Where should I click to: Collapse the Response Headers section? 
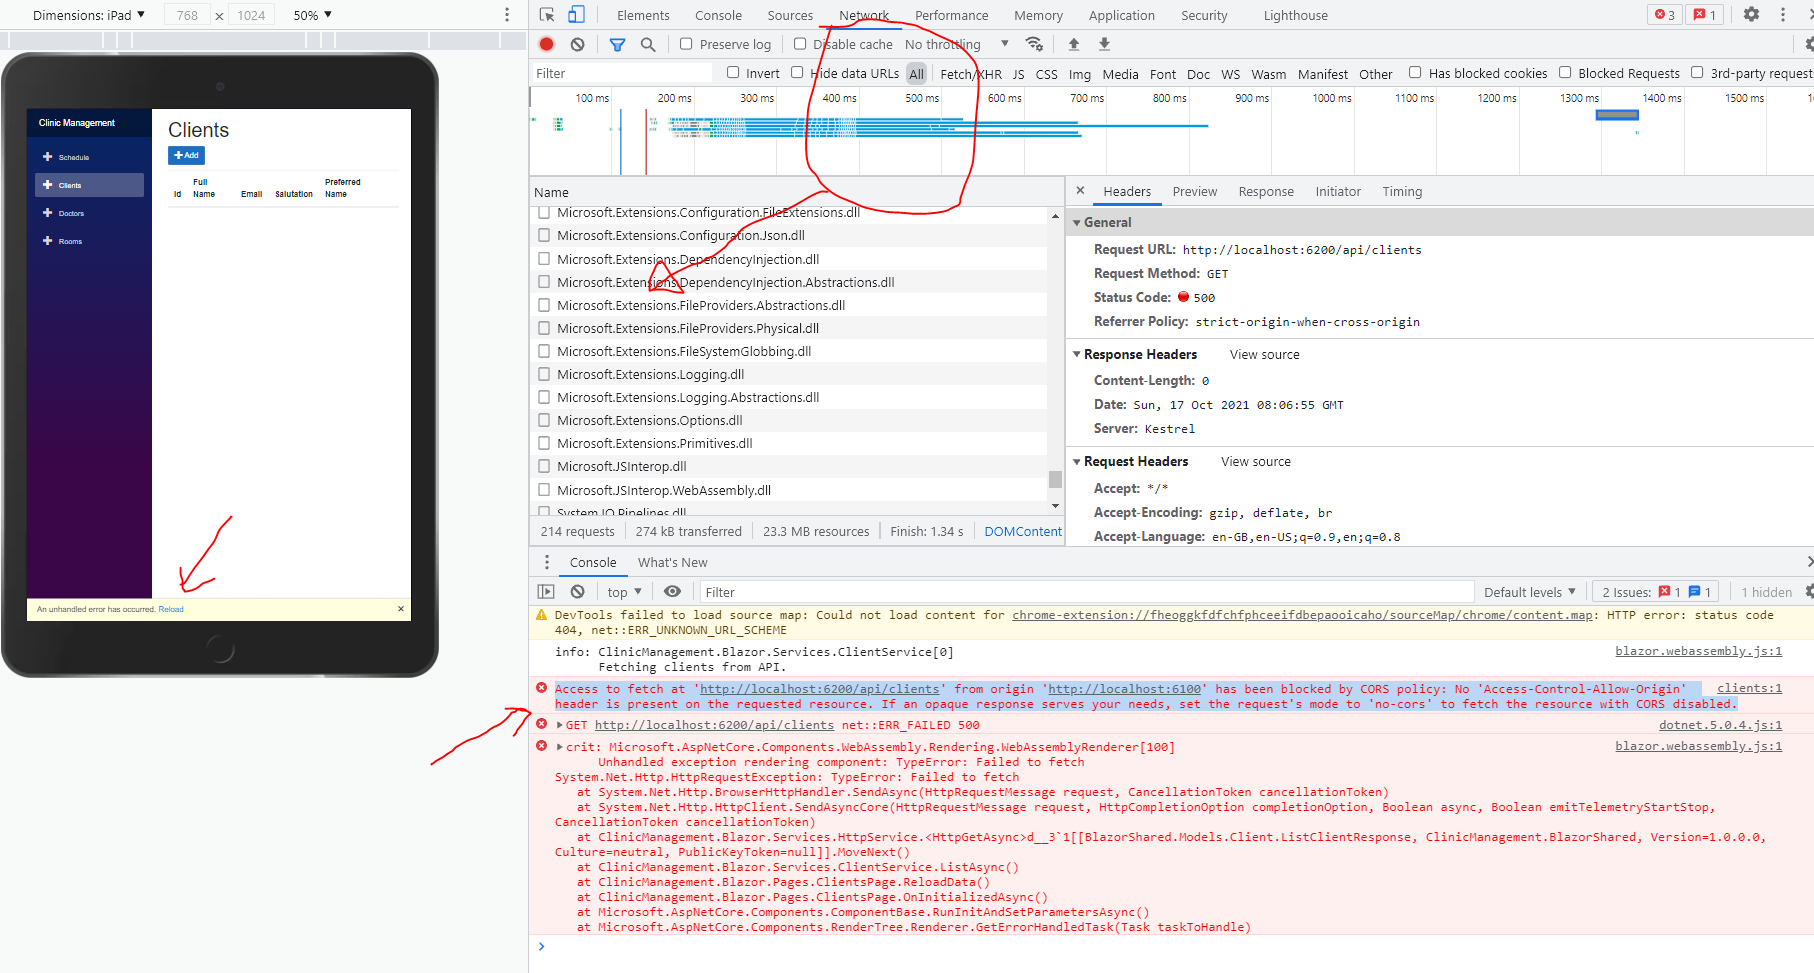1078,354
